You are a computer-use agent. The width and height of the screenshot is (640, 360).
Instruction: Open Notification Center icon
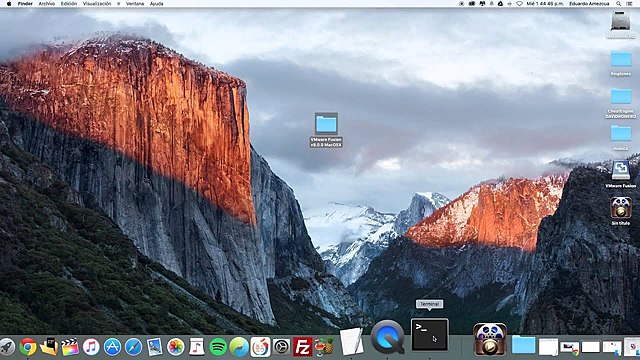point(629,4)
